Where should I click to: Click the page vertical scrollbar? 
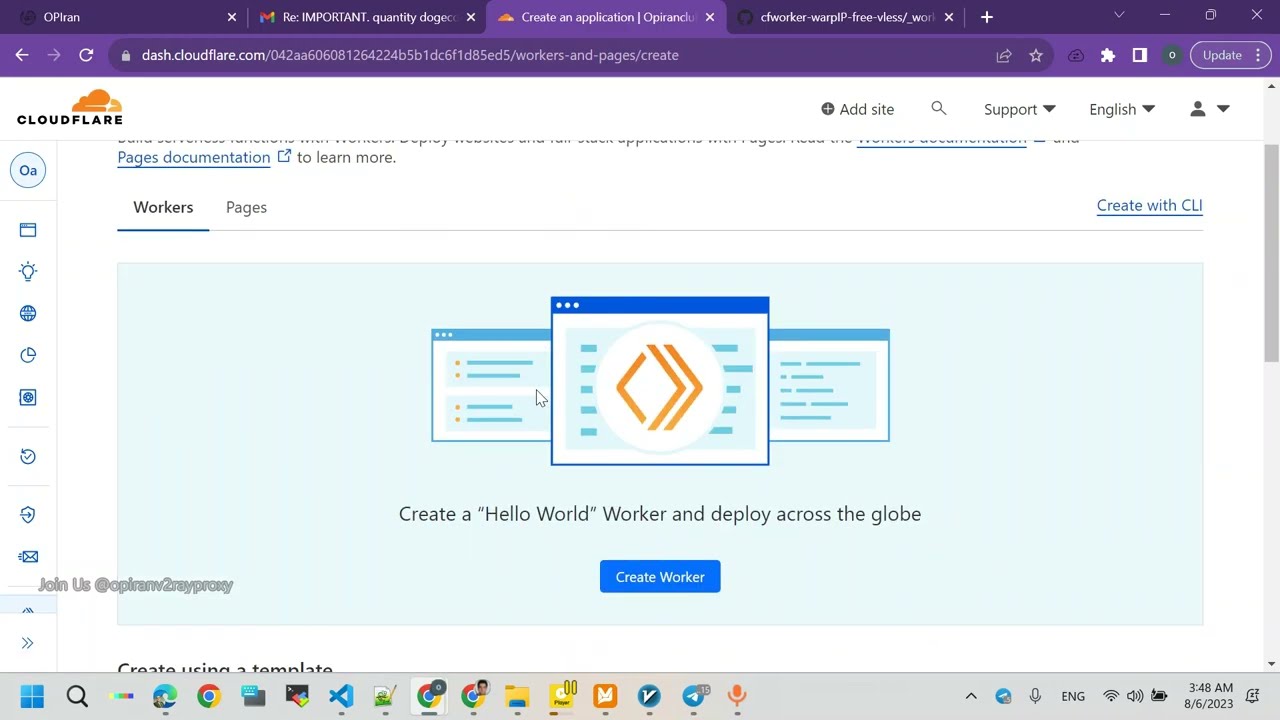click(x=1271, y=254)
